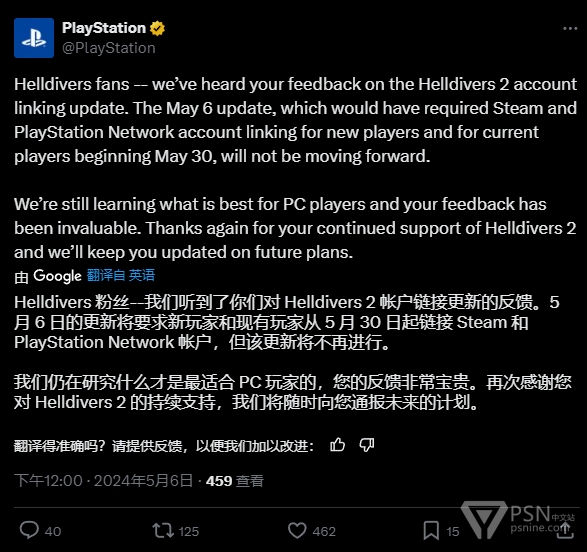
Task: Click the gold verified badge
Action: pos(157,28)
